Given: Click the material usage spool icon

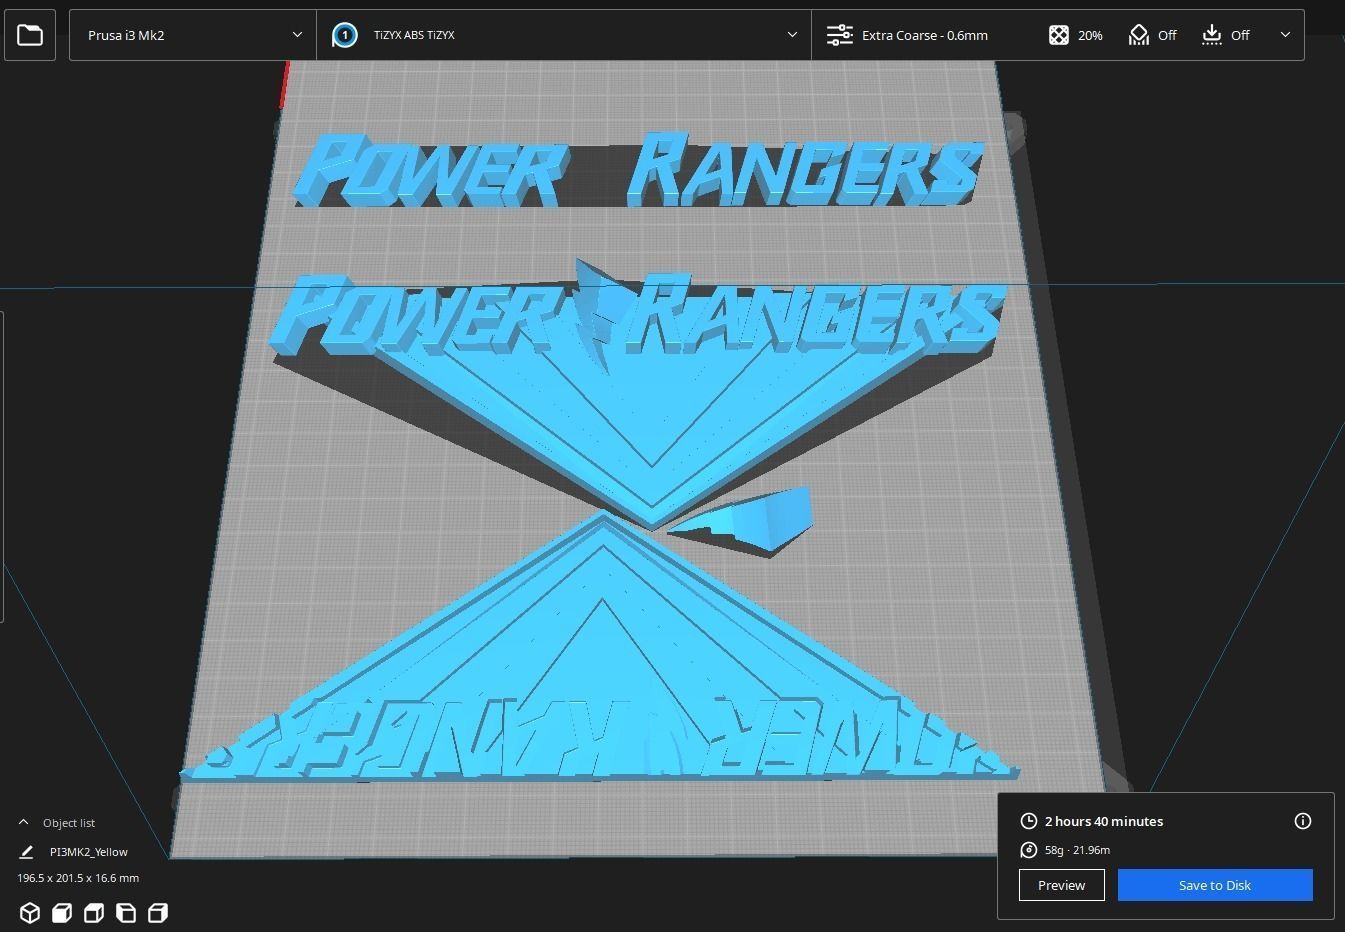Looking at the screenshot, I should (x=1028, y=850).
